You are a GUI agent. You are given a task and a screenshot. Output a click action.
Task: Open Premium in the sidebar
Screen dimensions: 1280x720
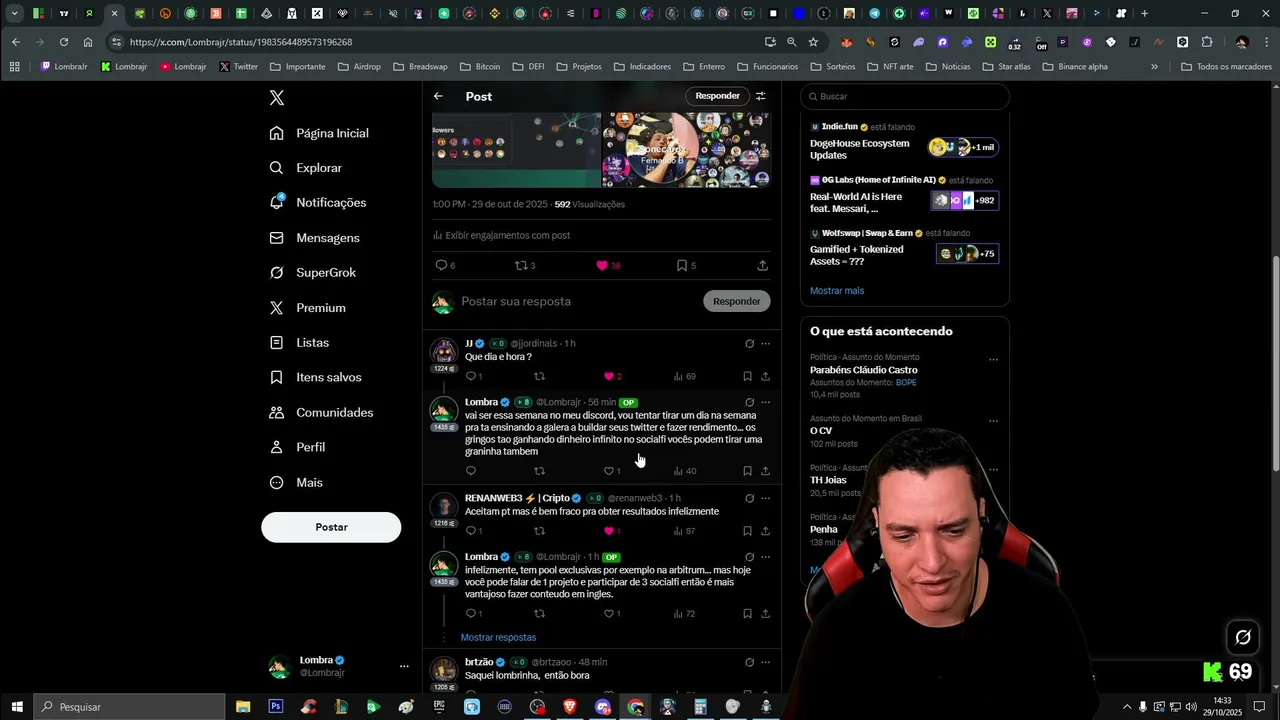tap(308, 308)
